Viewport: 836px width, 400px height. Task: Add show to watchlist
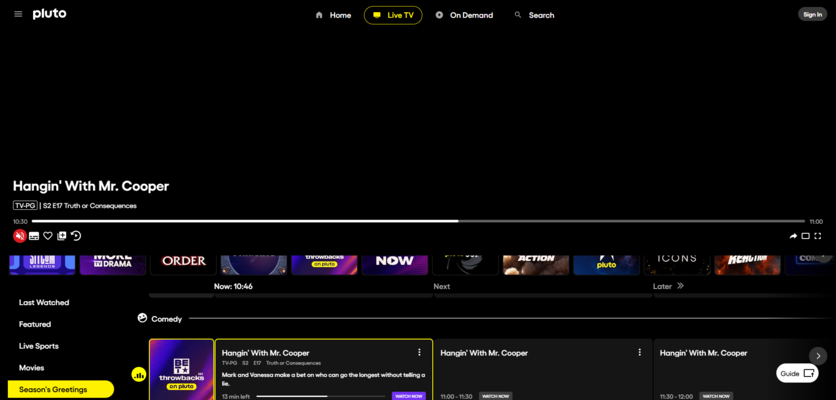click(x=62, y=236)
